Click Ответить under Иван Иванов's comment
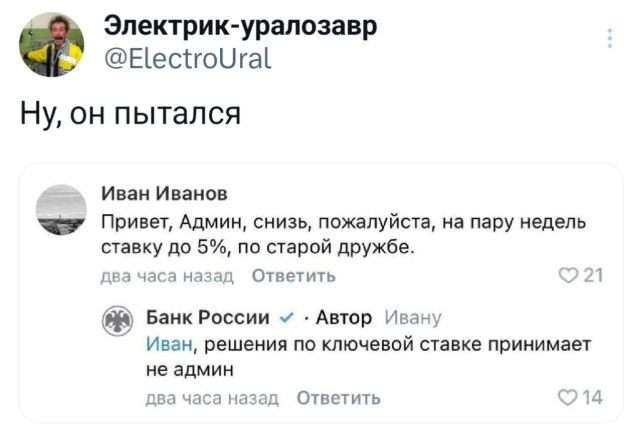Screen dimensions: 640x436 (x=293, y=276)
